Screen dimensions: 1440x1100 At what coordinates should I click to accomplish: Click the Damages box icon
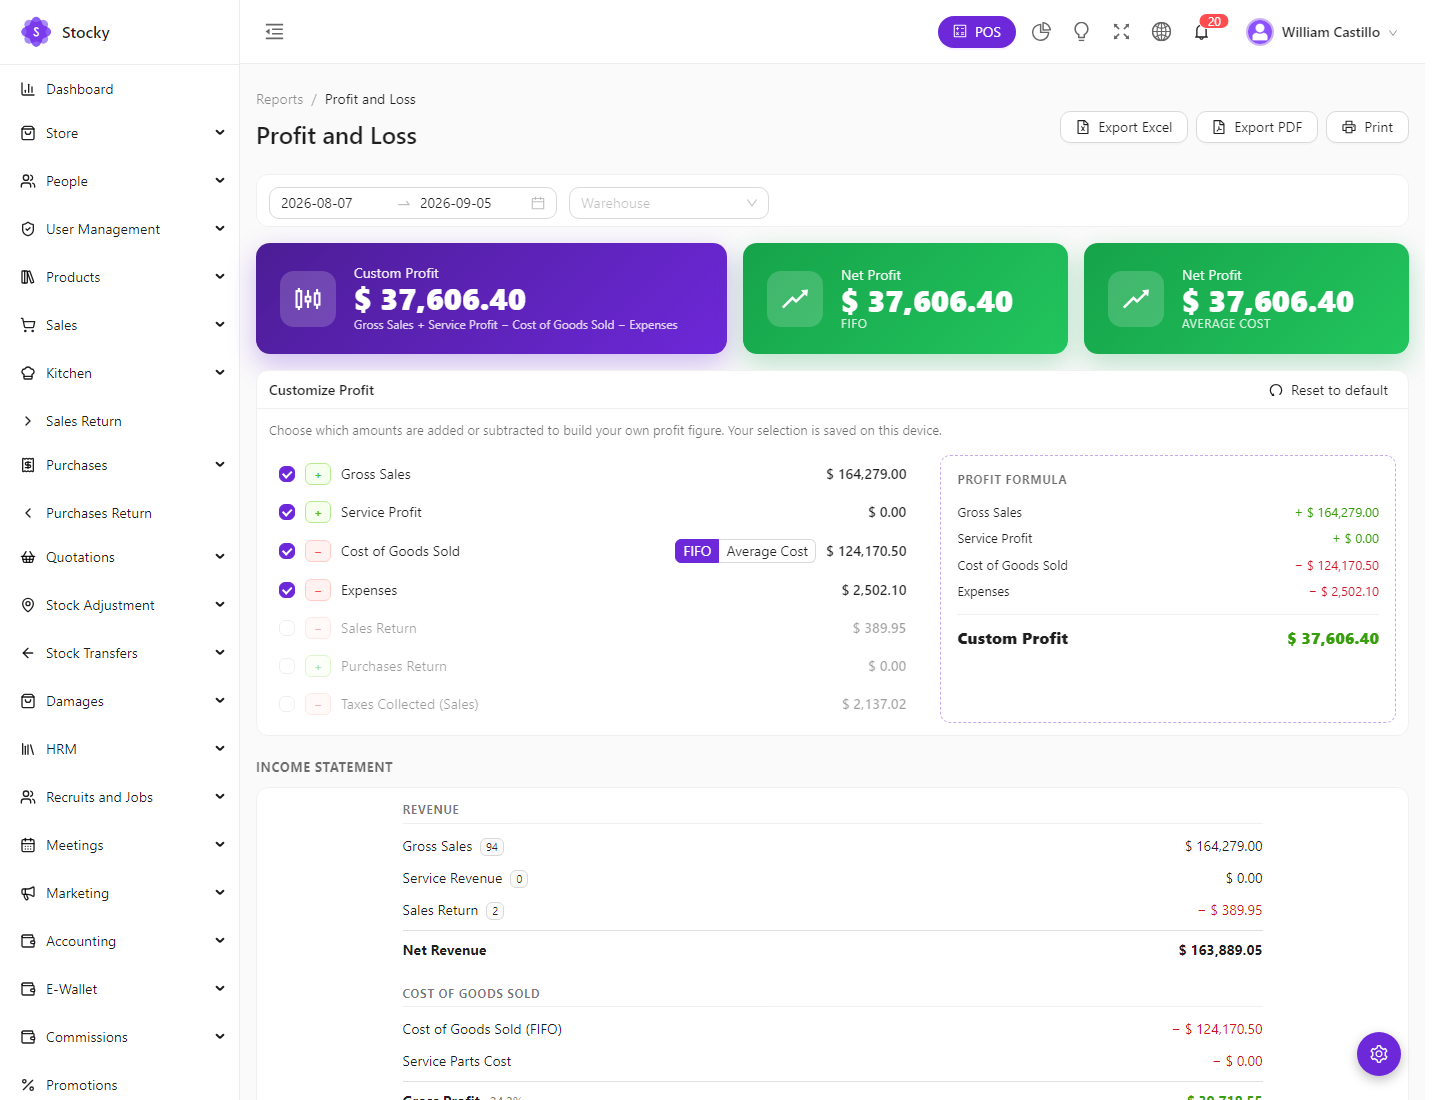[x=28, y=701]
